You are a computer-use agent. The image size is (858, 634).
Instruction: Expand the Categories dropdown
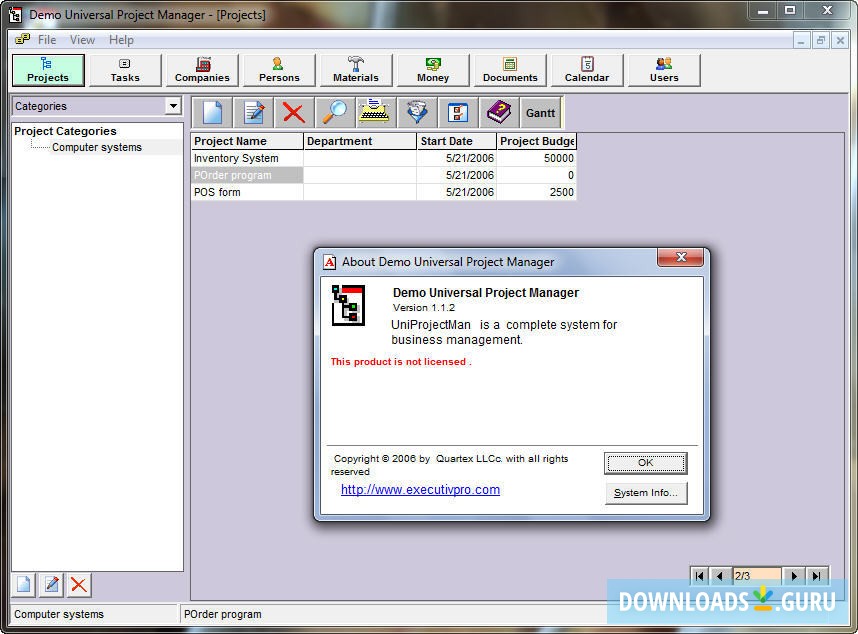[x=173, y=106]
